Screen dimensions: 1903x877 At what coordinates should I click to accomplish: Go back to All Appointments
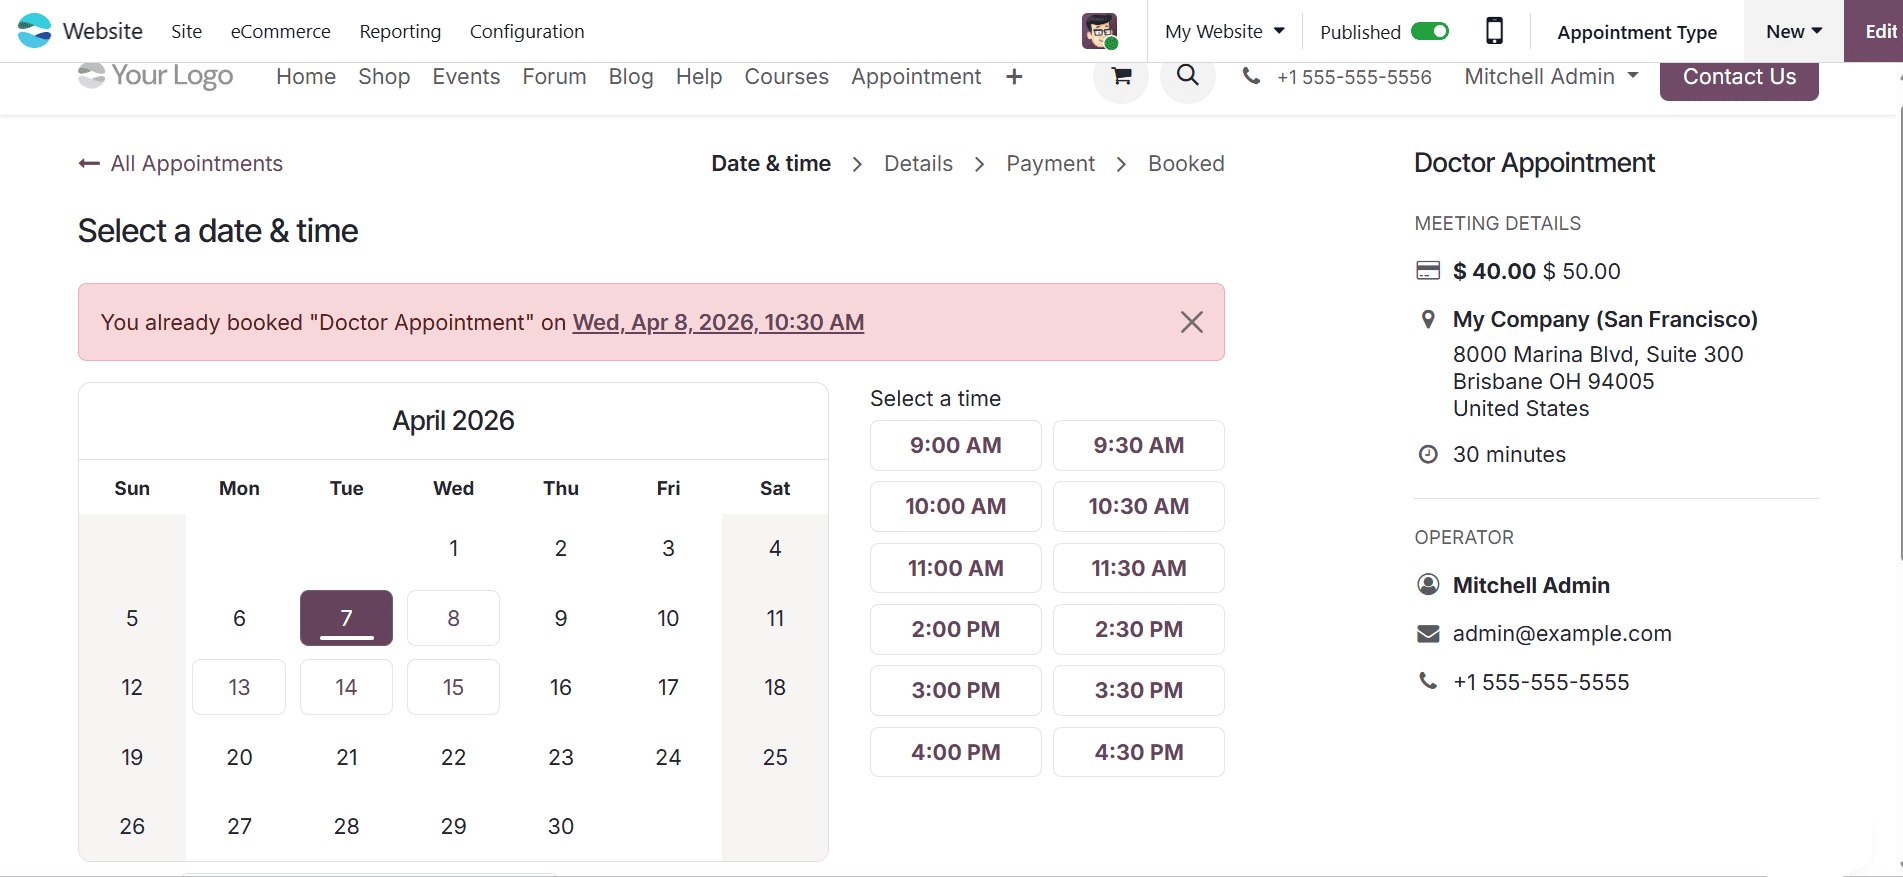pyautogui.click(x=181, y=163)
